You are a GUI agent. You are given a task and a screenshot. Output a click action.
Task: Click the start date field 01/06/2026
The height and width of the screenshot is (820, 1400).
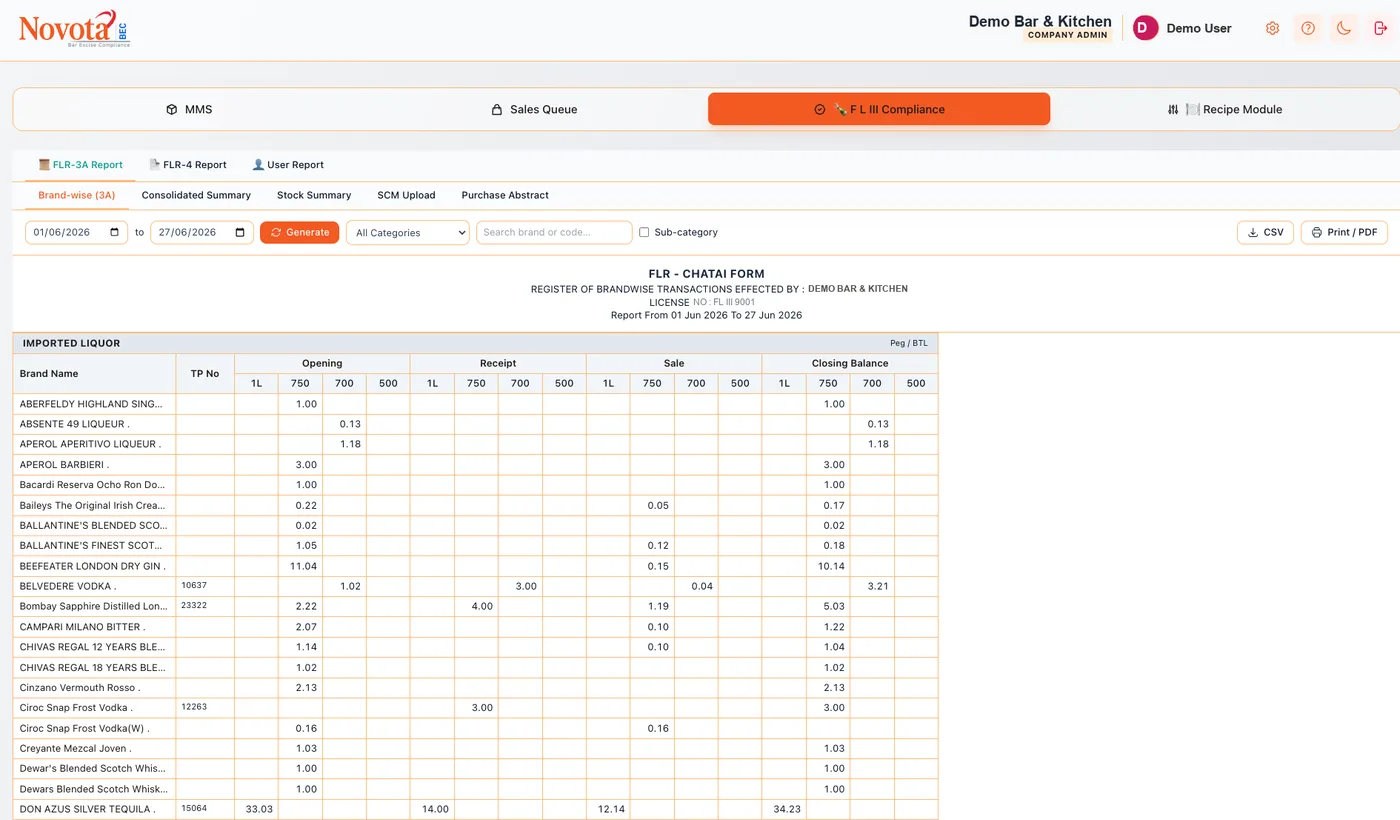[x=77, y=232]
